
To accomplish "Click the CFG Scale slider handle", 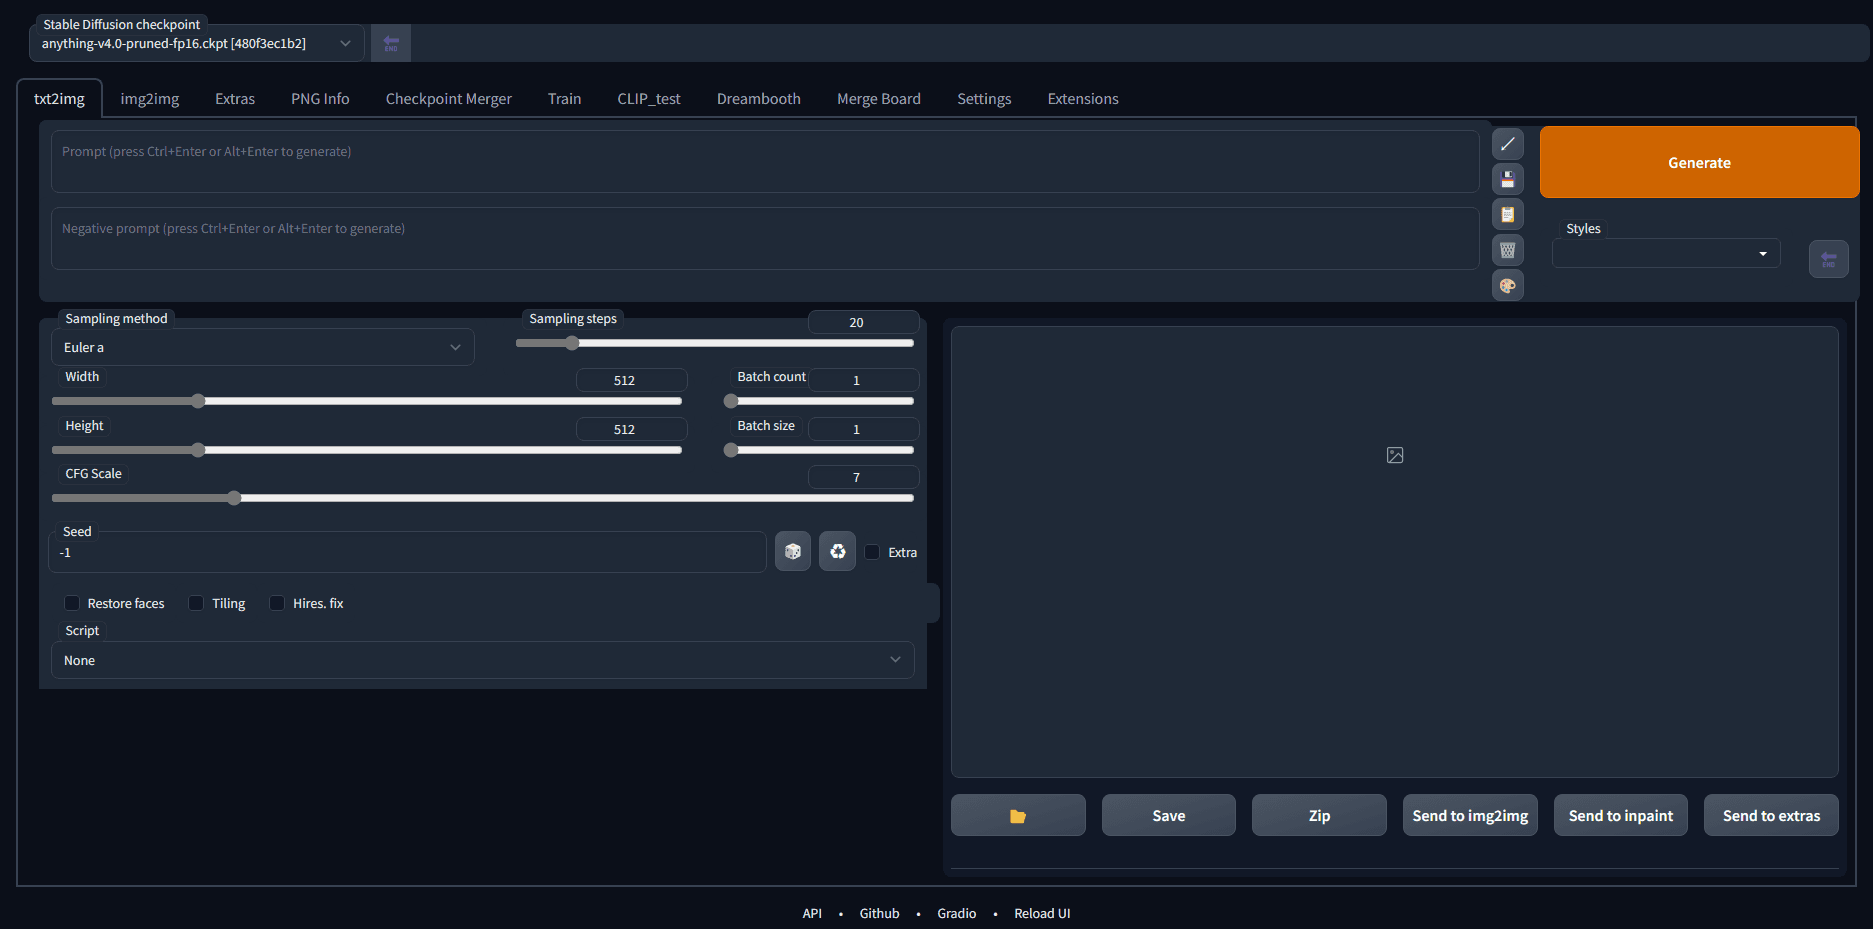I will point(234,498).
